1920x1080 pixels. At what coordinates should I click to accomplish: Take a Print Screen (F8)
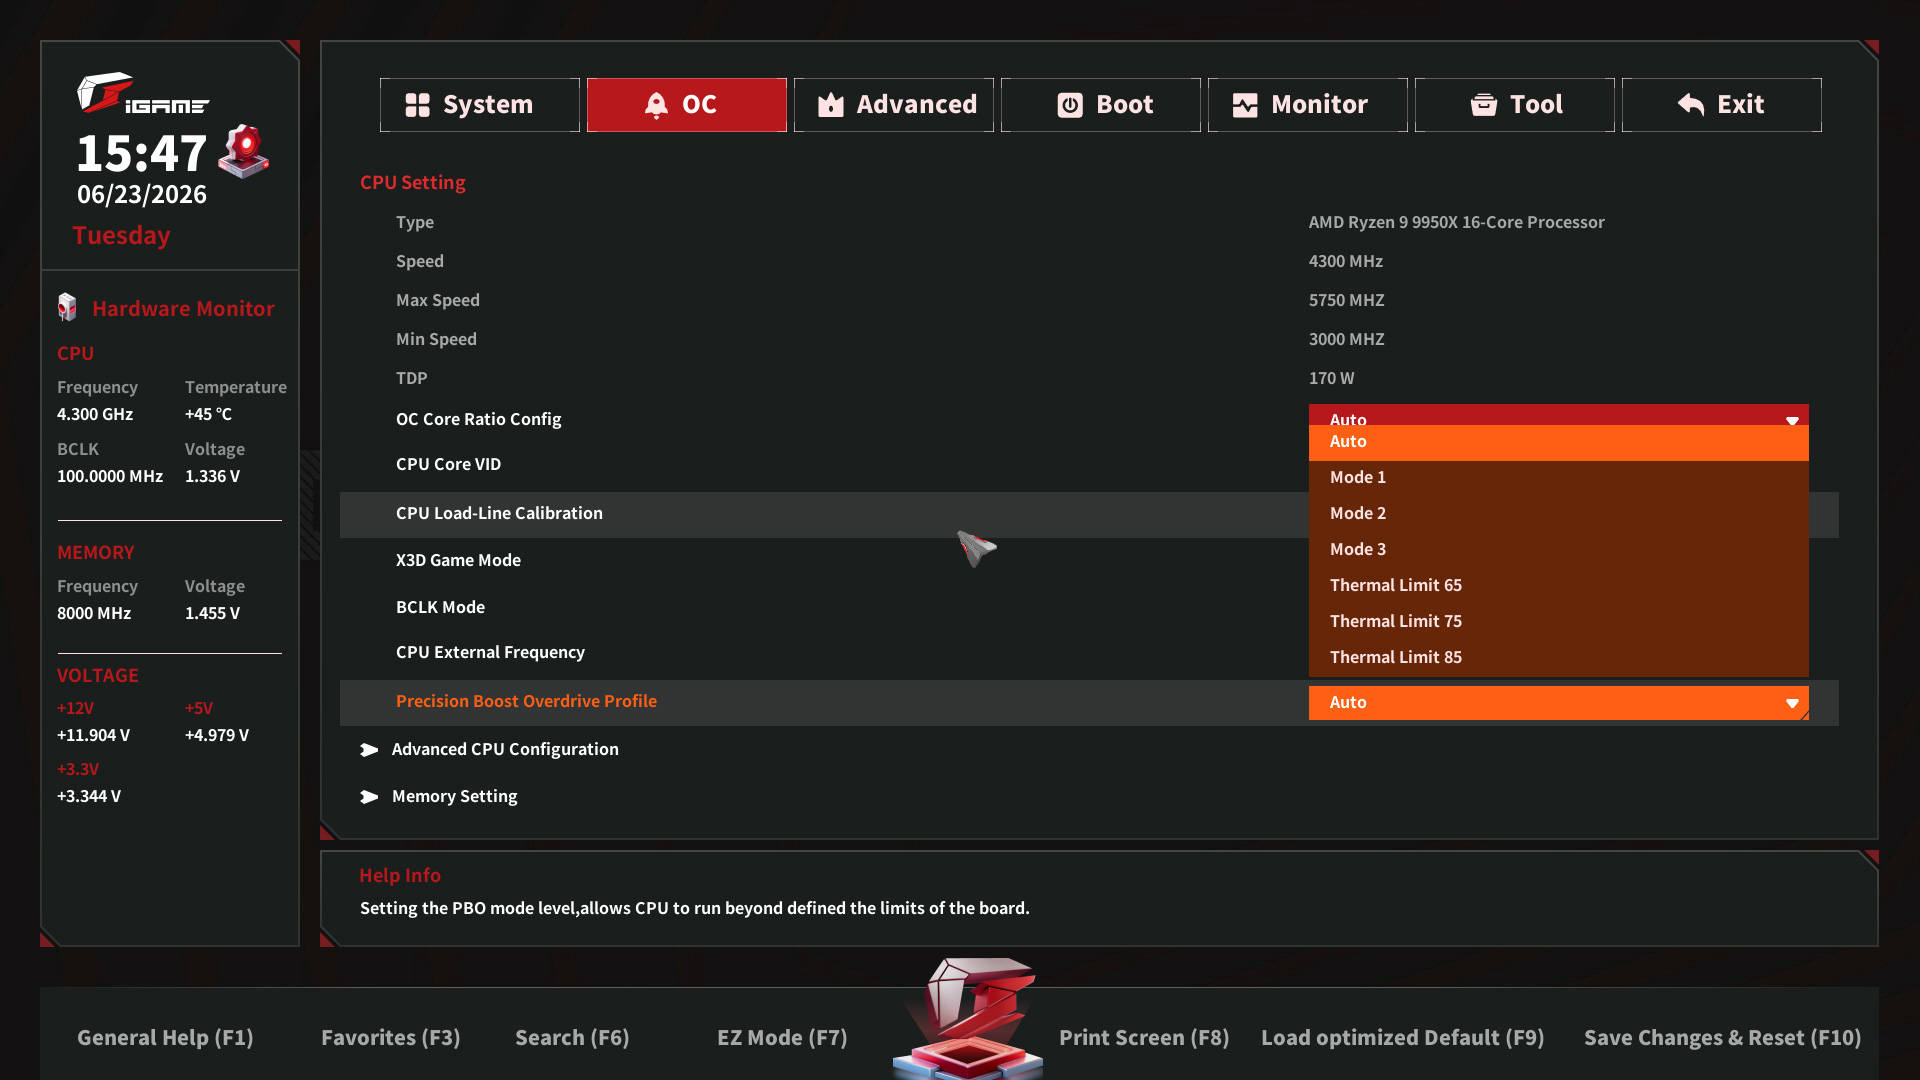[x=1144, y=1038]
